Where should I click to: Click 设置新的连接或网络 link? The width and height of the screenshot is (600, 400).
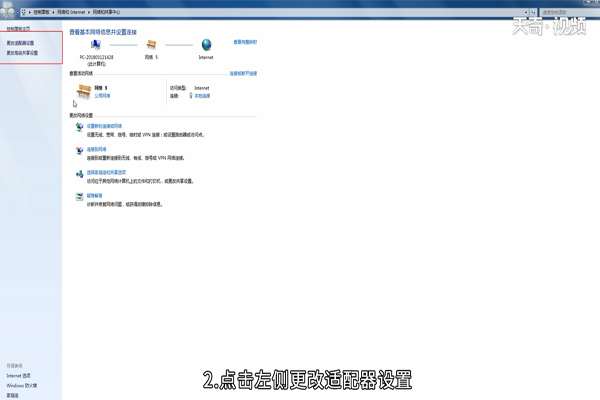(x=104, y=126)
